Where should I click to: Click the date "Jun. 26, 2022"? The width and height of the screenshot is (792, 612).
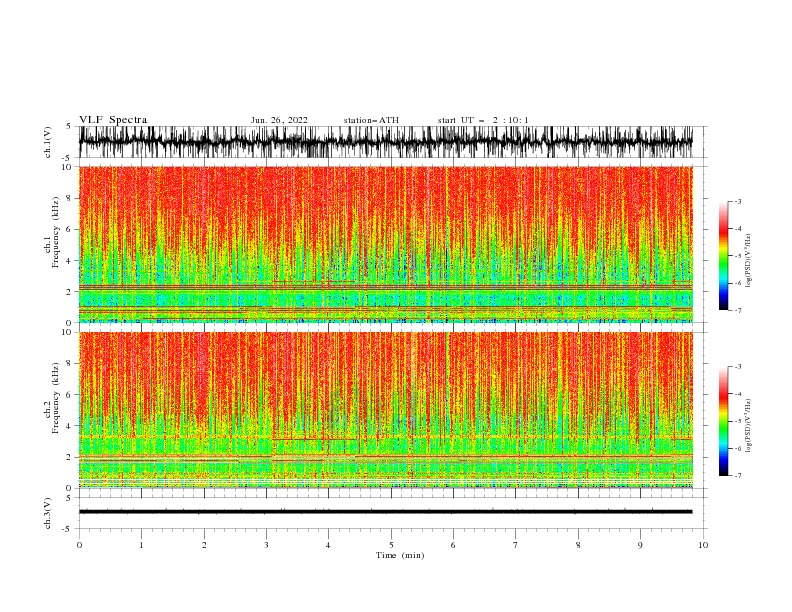pos(279,120)
